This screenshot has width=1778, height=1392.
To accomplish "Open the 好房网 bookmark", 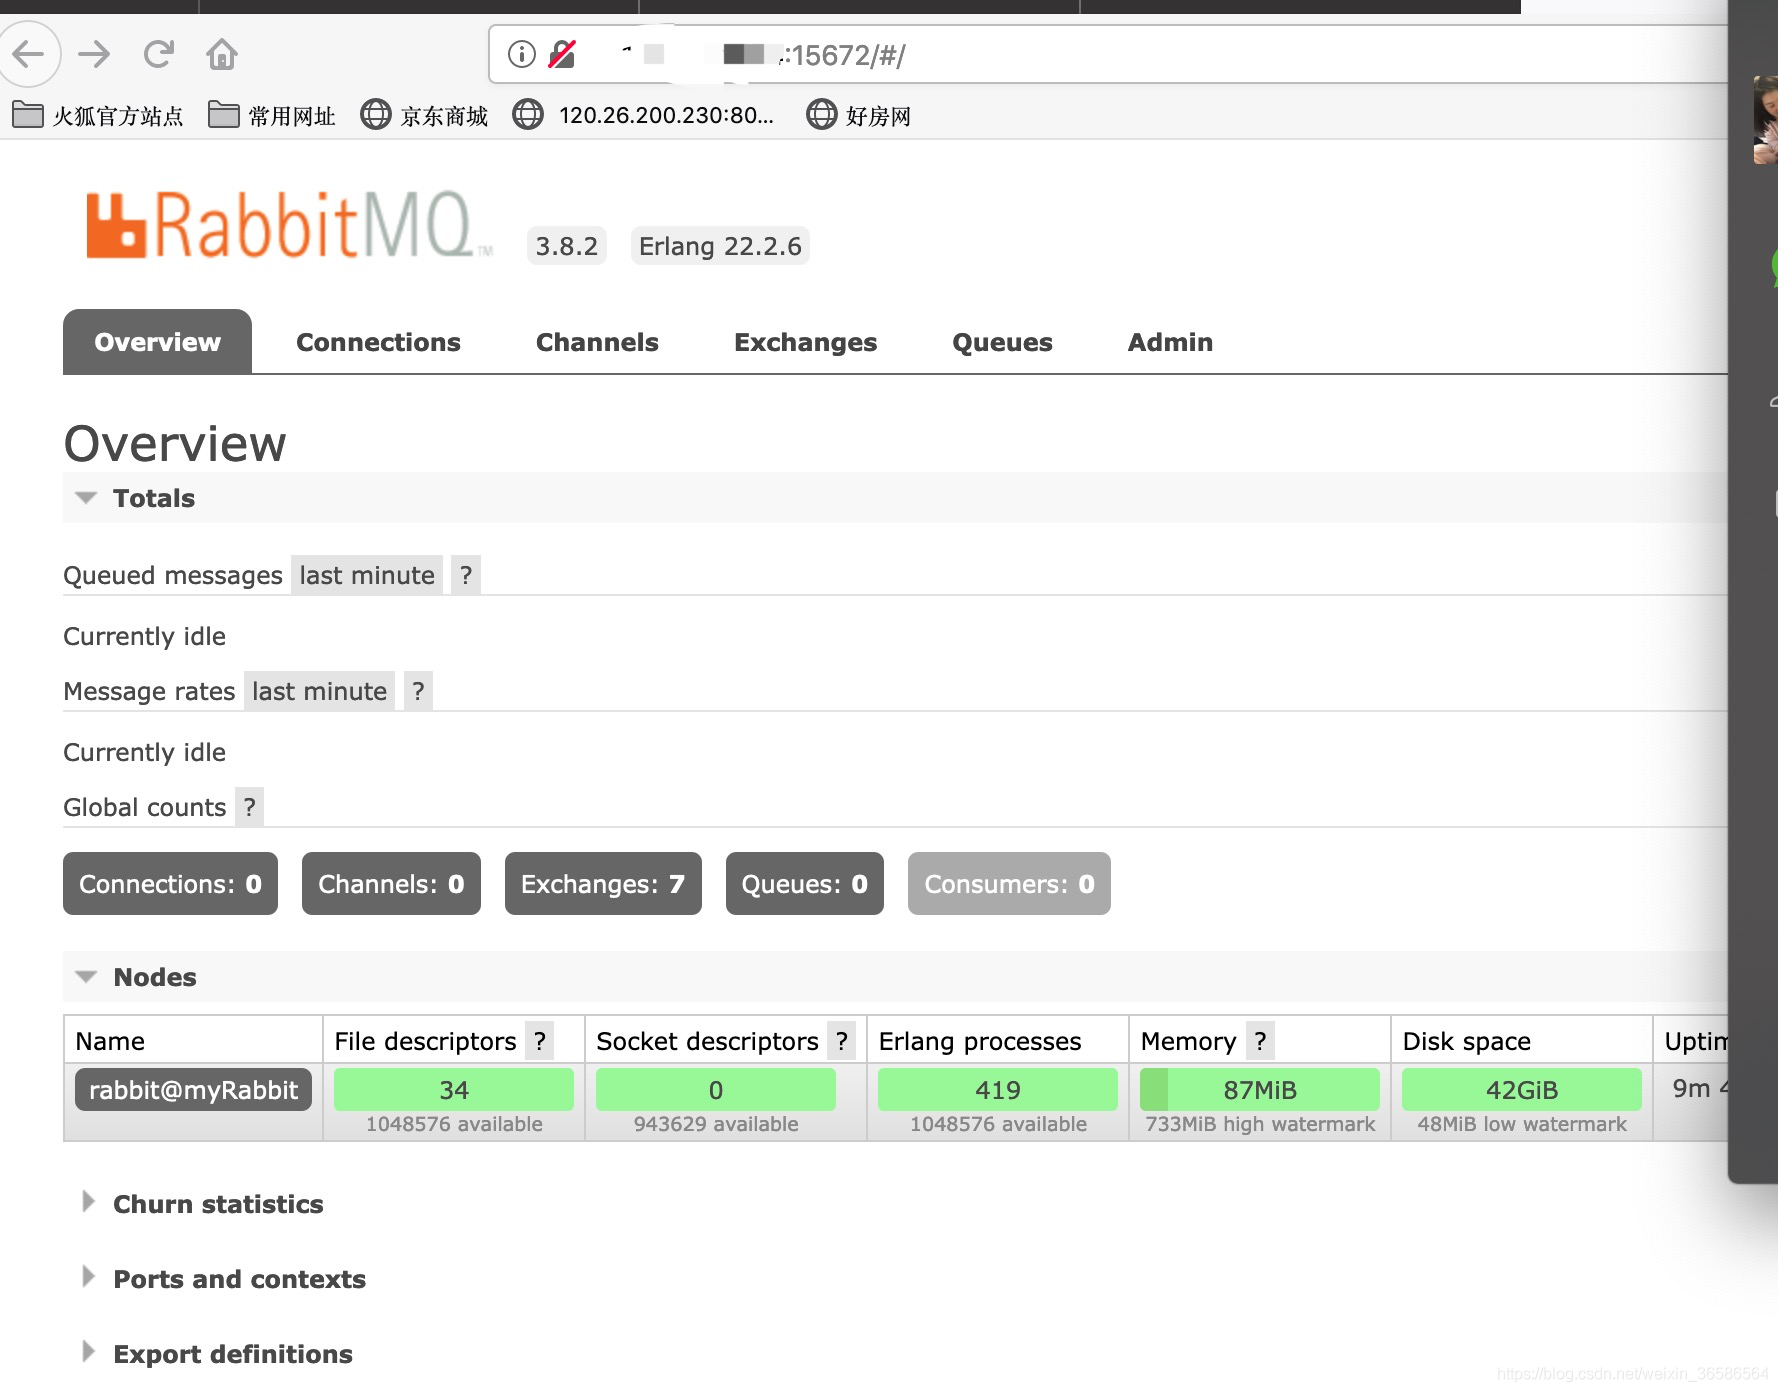I will coord(860,116).
